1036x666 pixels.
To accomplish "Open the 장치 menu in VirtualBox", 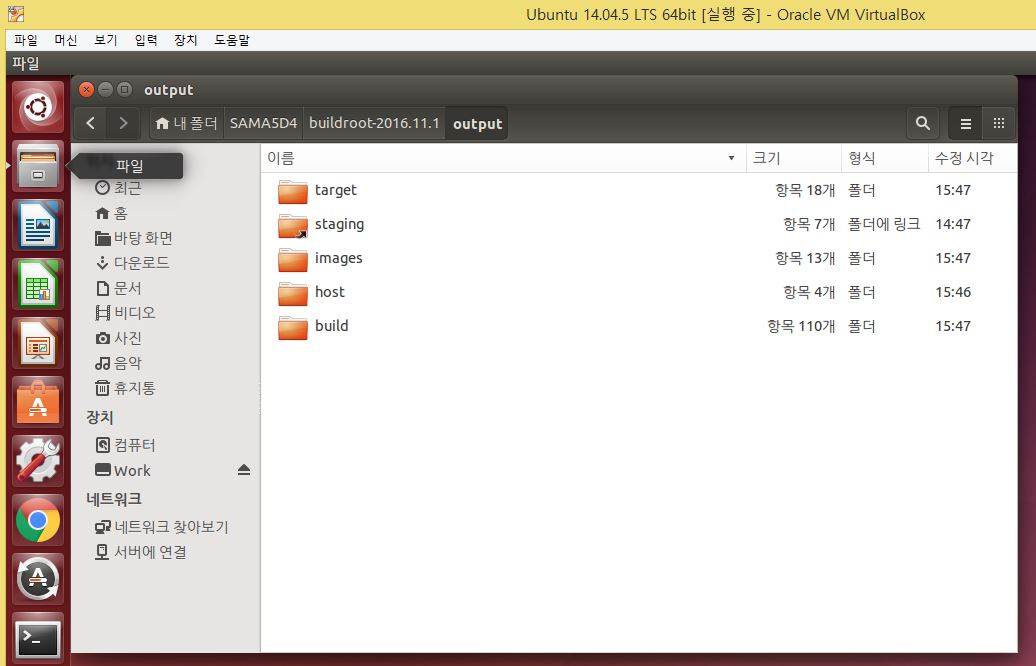I will pyautogui.click(x=185, y=40).
